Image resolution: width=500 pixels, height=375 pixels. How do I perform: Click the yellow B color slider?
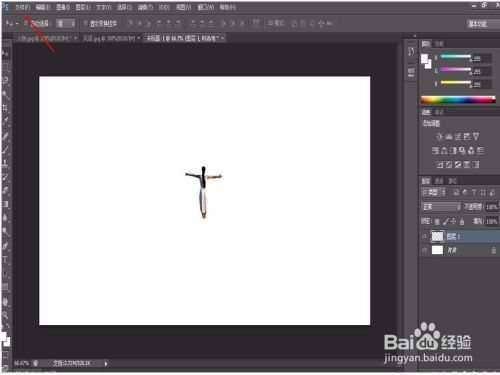456,82
